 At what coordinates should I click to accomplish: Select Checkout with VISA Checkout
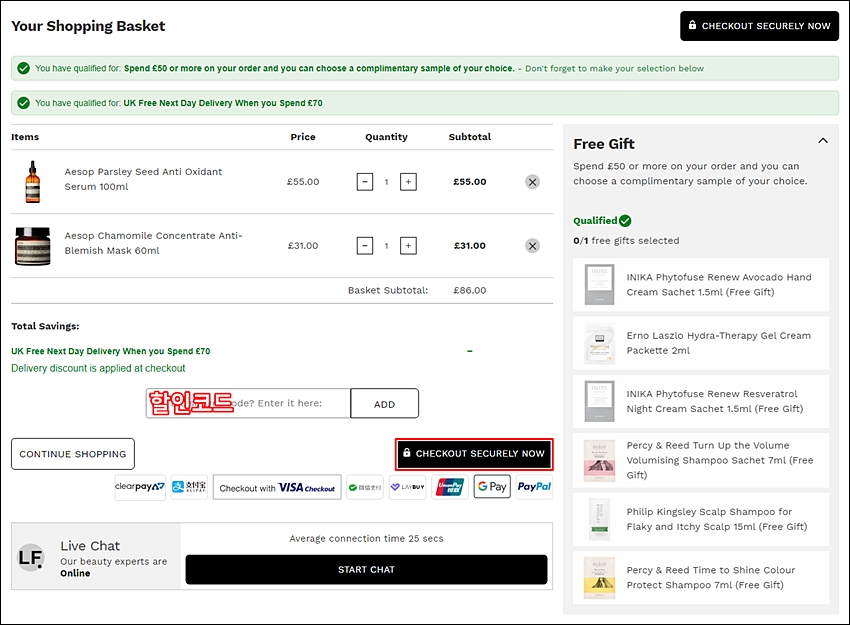tap(277, 487)
